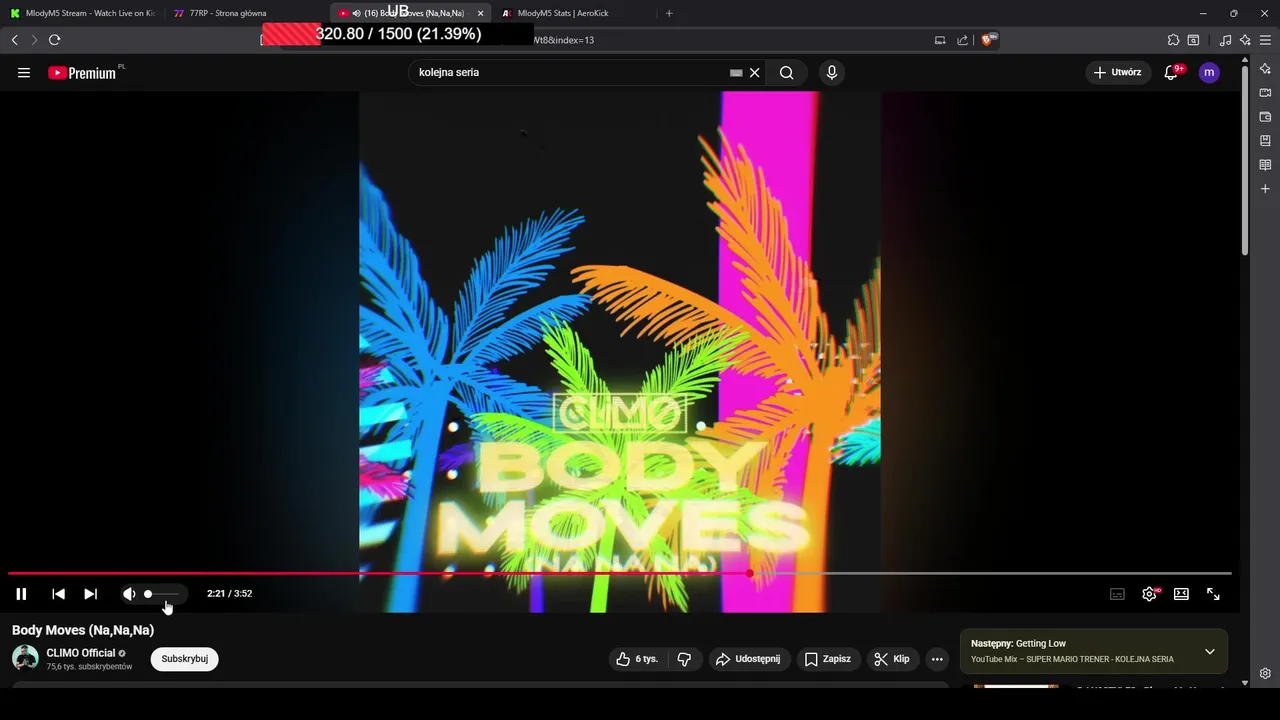Open the YouTube hamburger guide menu
The image size is (1280, 720).
[24, 72]
